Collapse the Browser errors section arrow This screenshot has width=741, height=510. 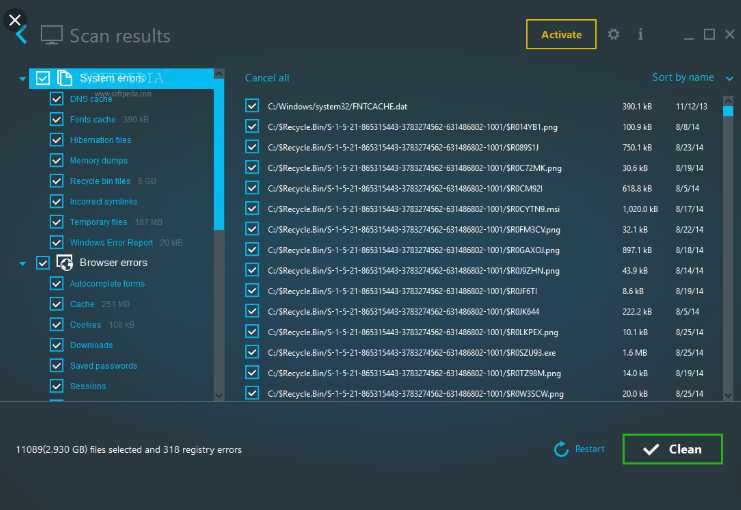click(22, 264)
